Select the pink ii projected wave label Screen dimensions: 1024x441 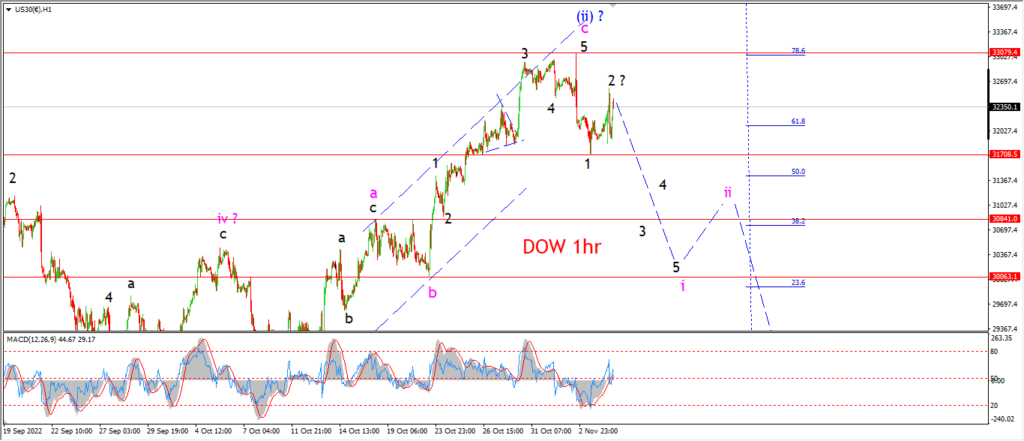tap(727, 192)
